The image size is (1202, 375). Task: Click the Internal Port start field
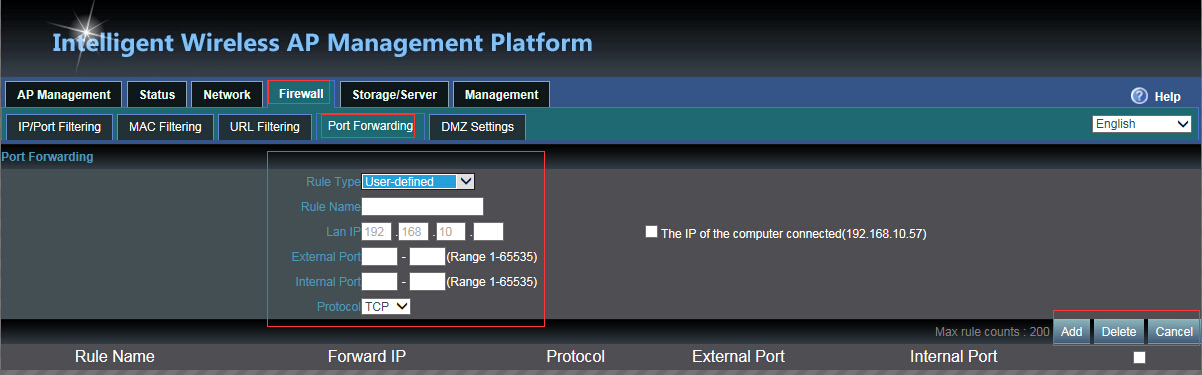click(379, 282)
